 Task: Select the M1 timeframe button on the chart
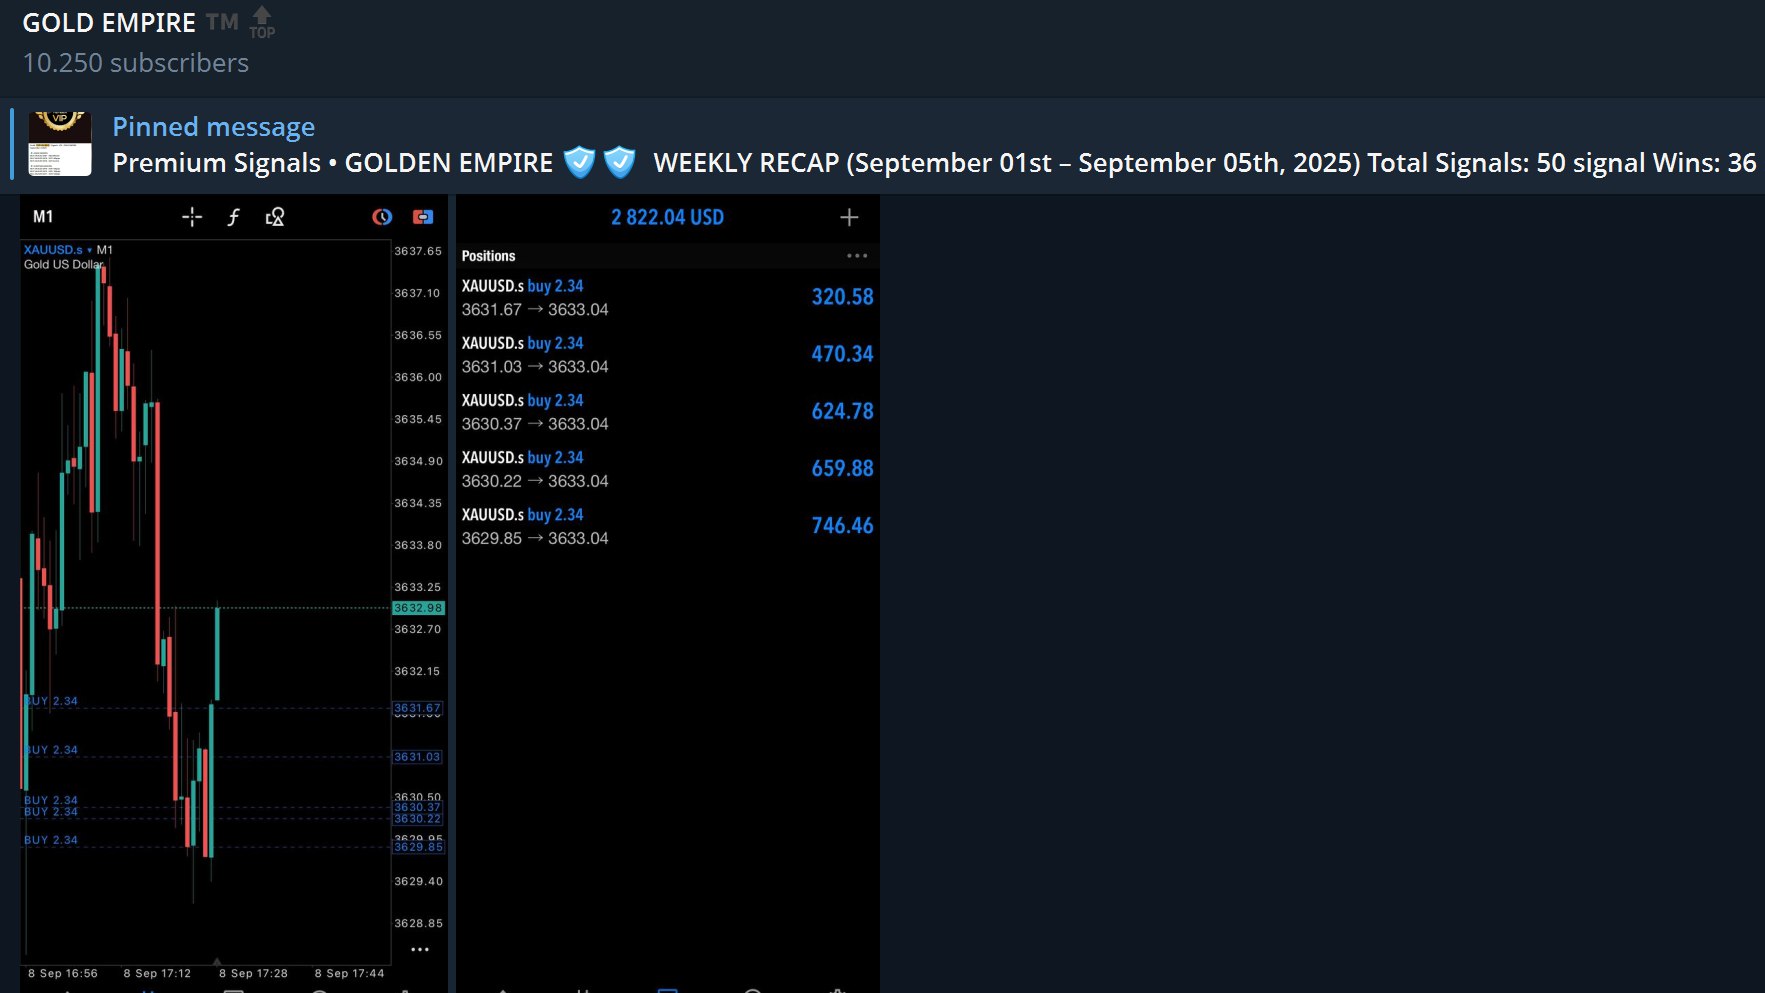[43, 217]
